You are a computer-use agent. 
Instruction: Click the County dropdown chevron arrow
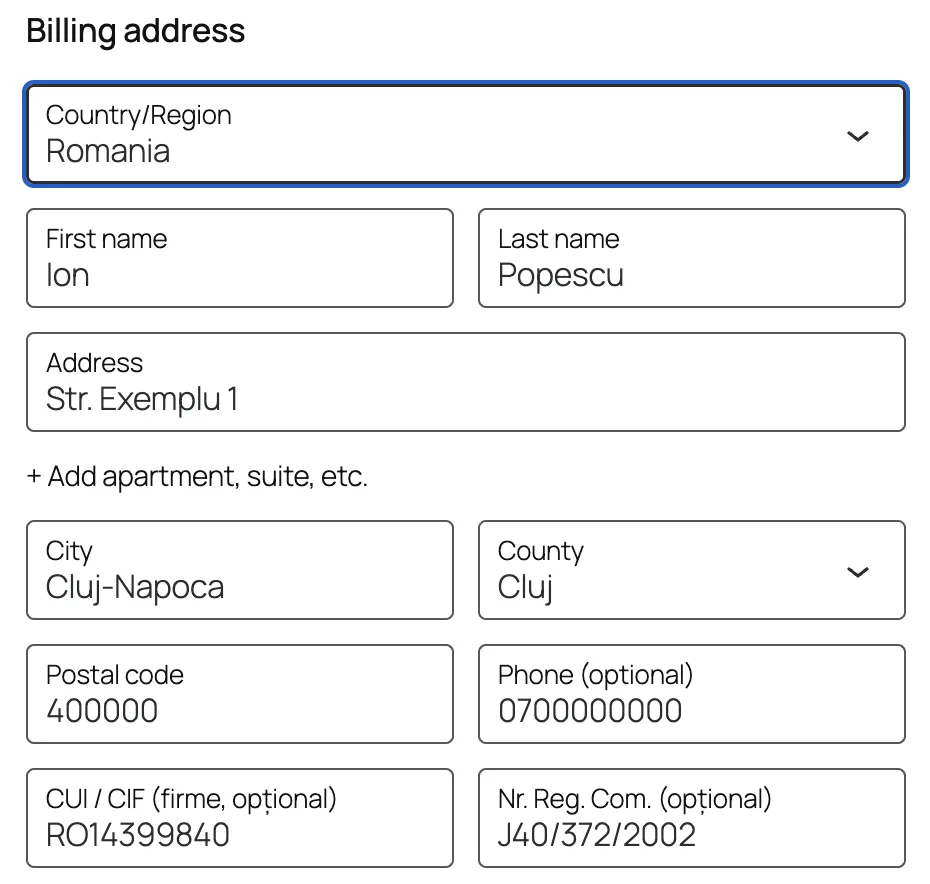(858, 572)
